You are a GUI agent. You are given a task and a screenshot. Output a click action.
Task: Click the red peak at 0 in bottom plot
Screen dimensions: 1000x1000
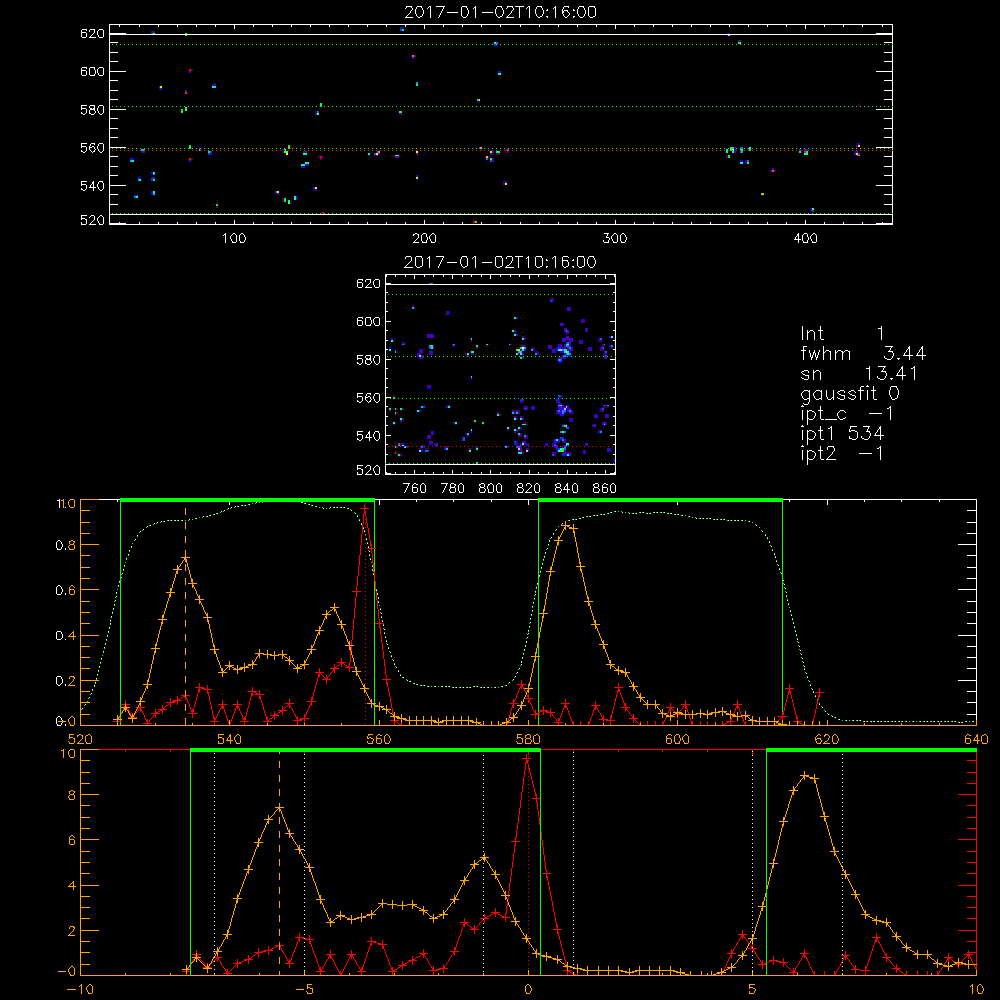[x=527, y=759]
